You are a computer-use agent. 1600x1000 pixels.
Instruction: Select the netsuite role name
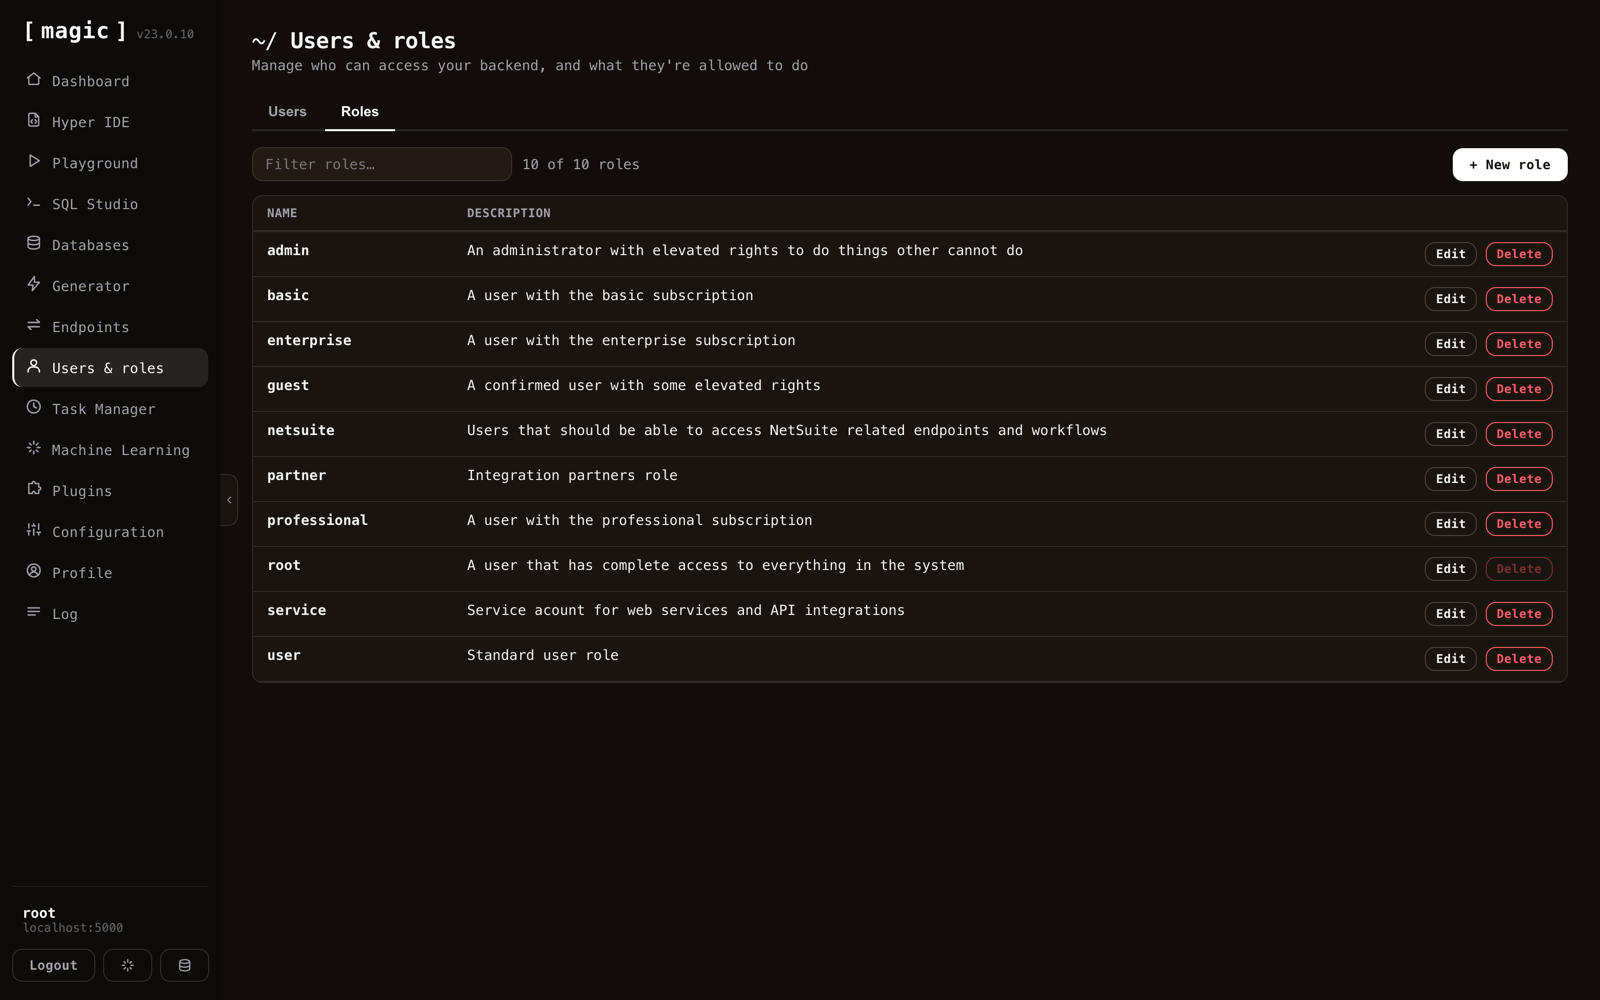[x=301, y=431]
